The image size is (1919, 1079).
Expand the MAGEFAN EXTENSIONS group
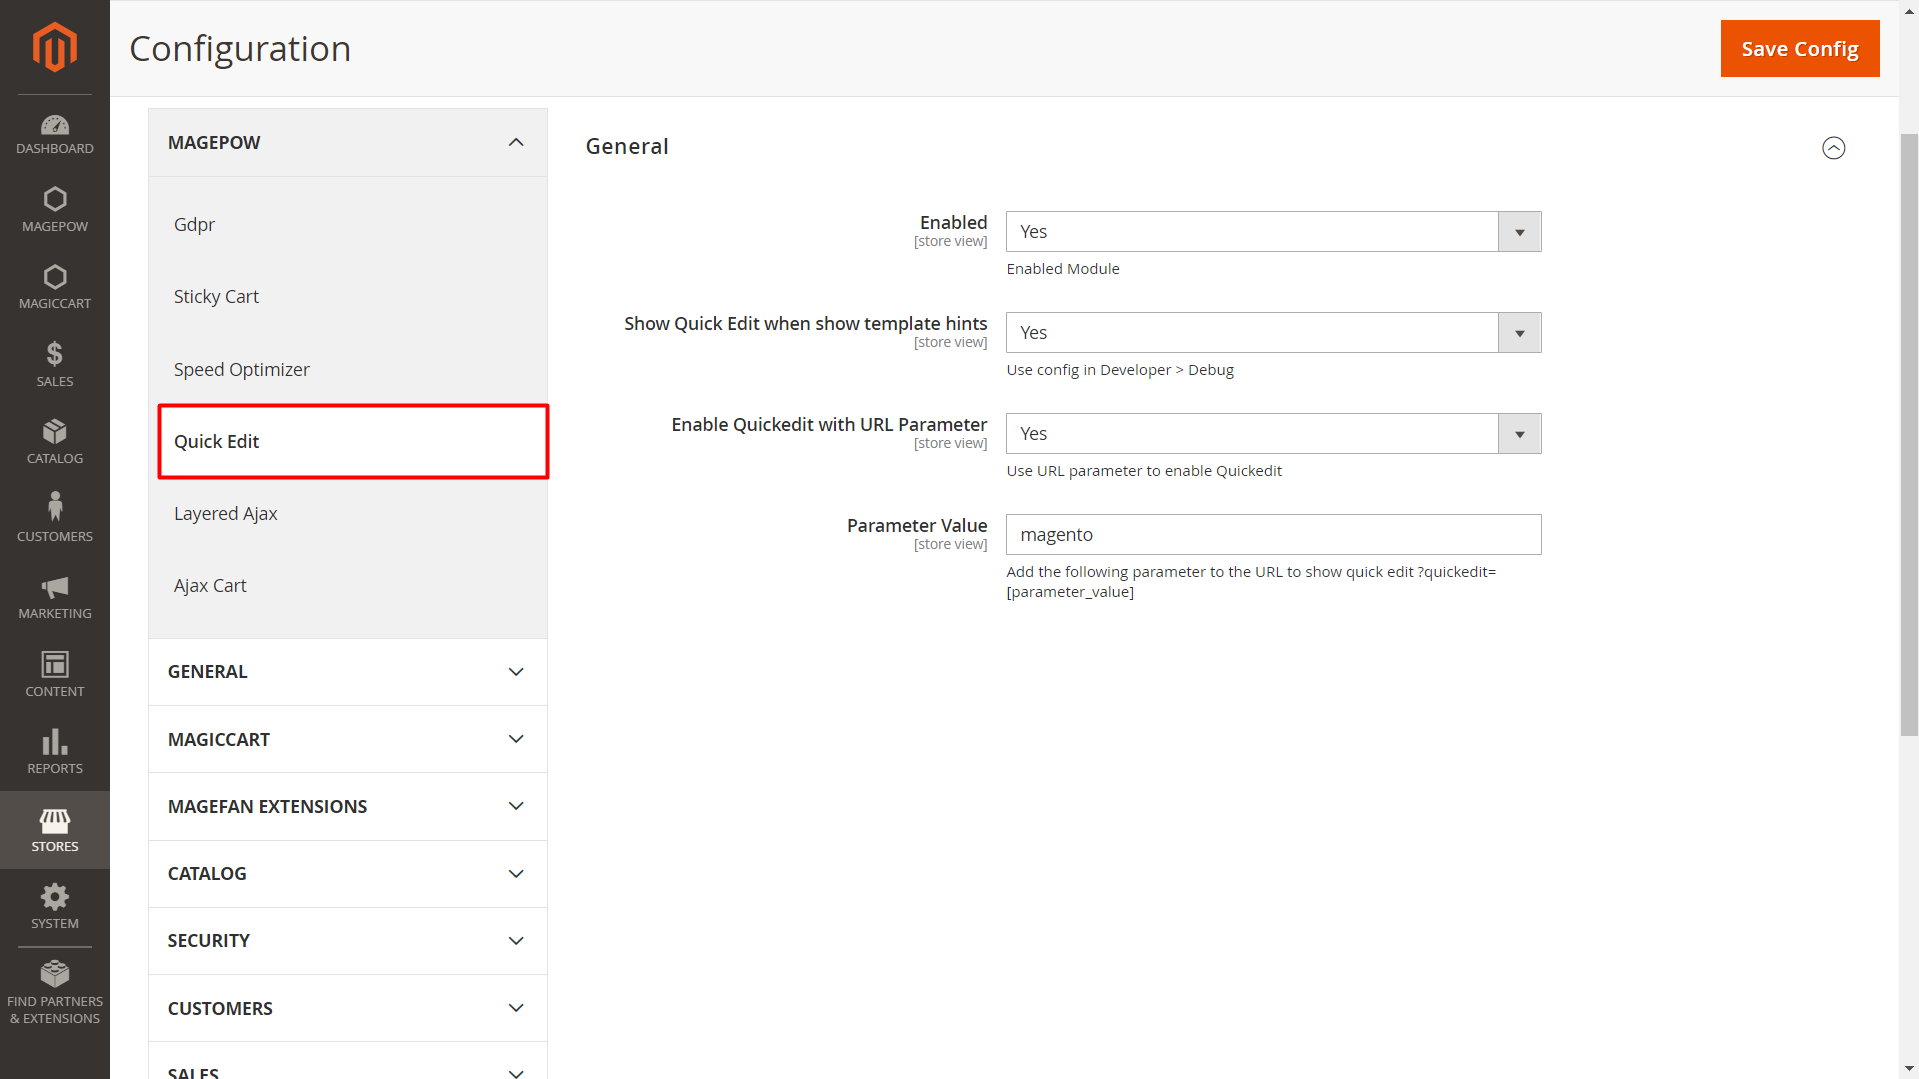[347, 806]
